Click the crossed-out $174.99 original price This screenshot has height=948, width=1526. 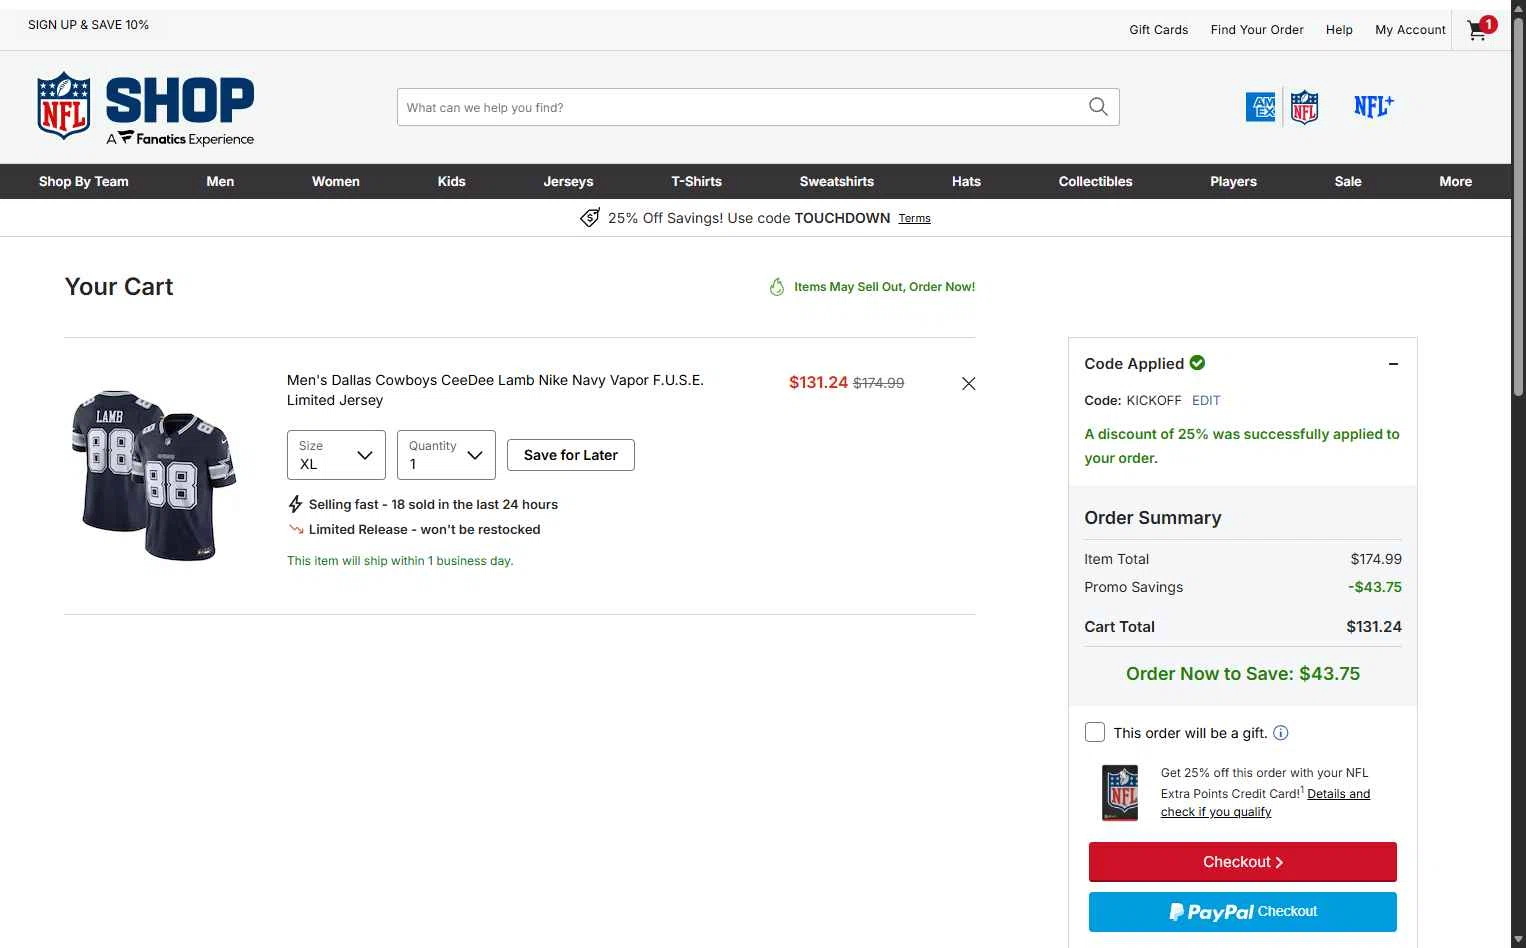pos(878,383)
